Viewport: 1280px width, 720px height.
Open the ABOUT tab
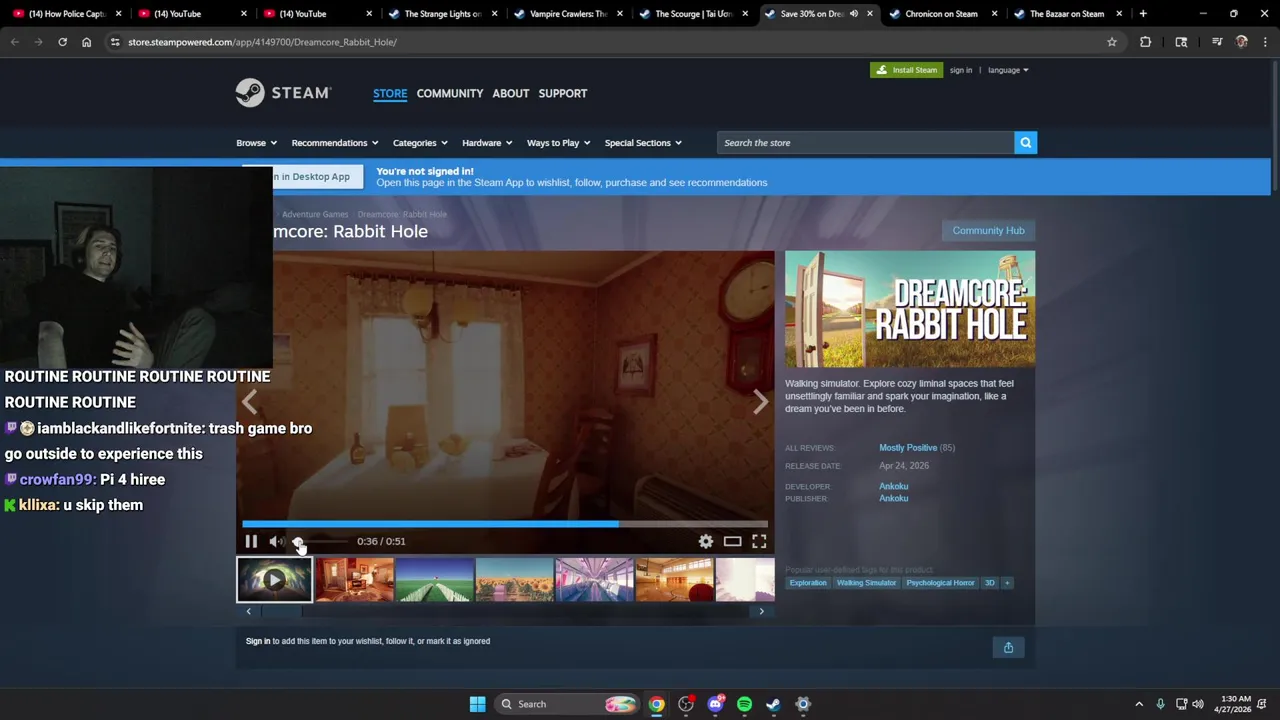511,93
